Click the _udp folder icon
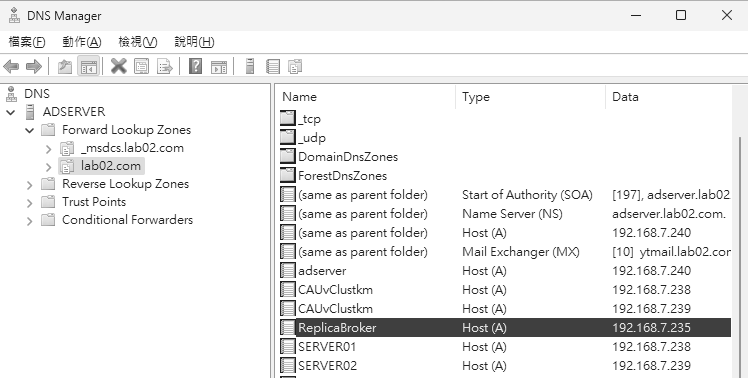The width and height of the screenshot is (748, 378). 288,137
